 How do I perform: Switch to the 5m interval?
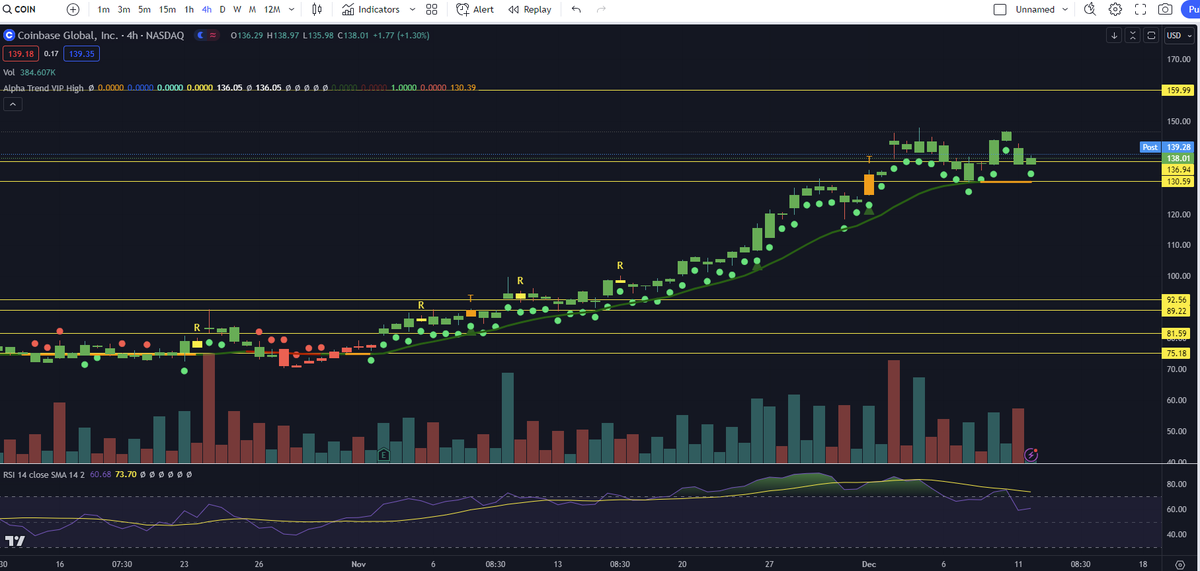coord(145,9)
